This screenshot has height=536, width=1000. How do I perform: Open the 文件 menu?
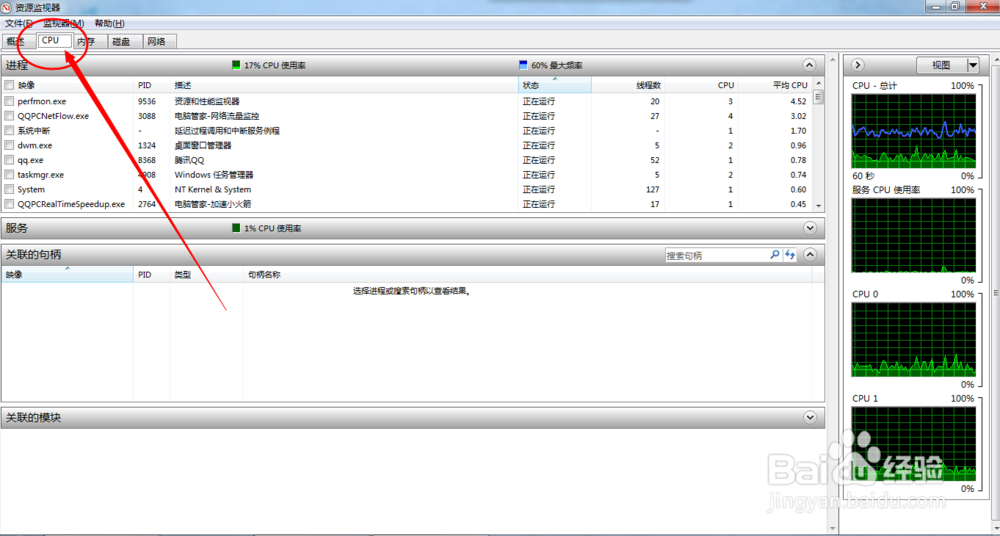(x=18, y=24)
